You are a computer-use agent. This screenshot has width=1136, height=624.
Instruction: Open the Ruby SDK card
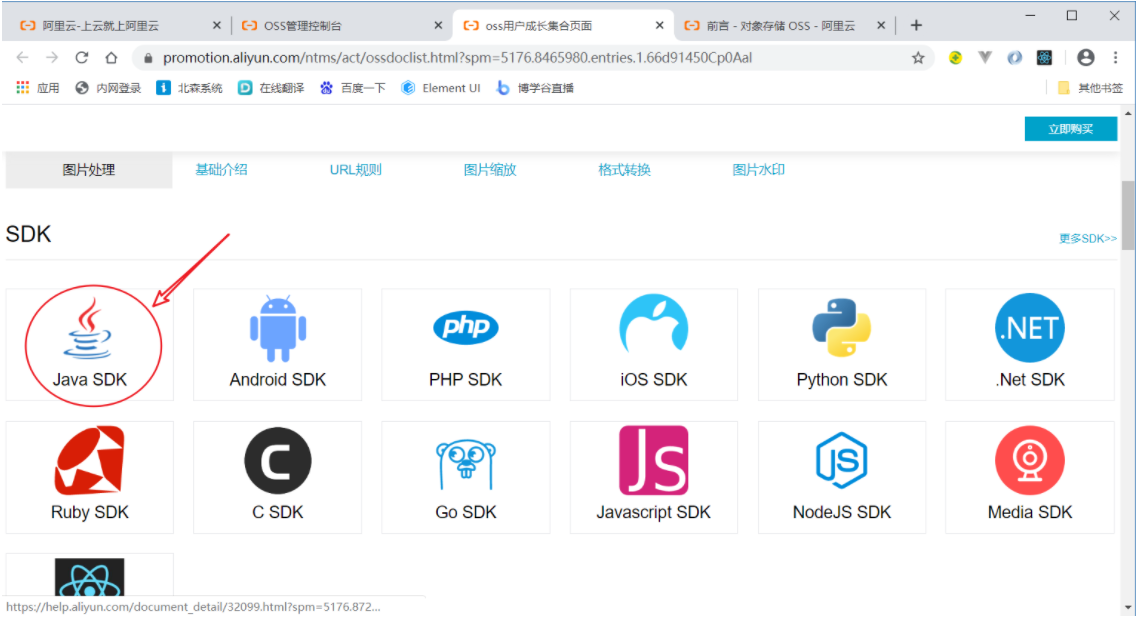tap(90, 477)
